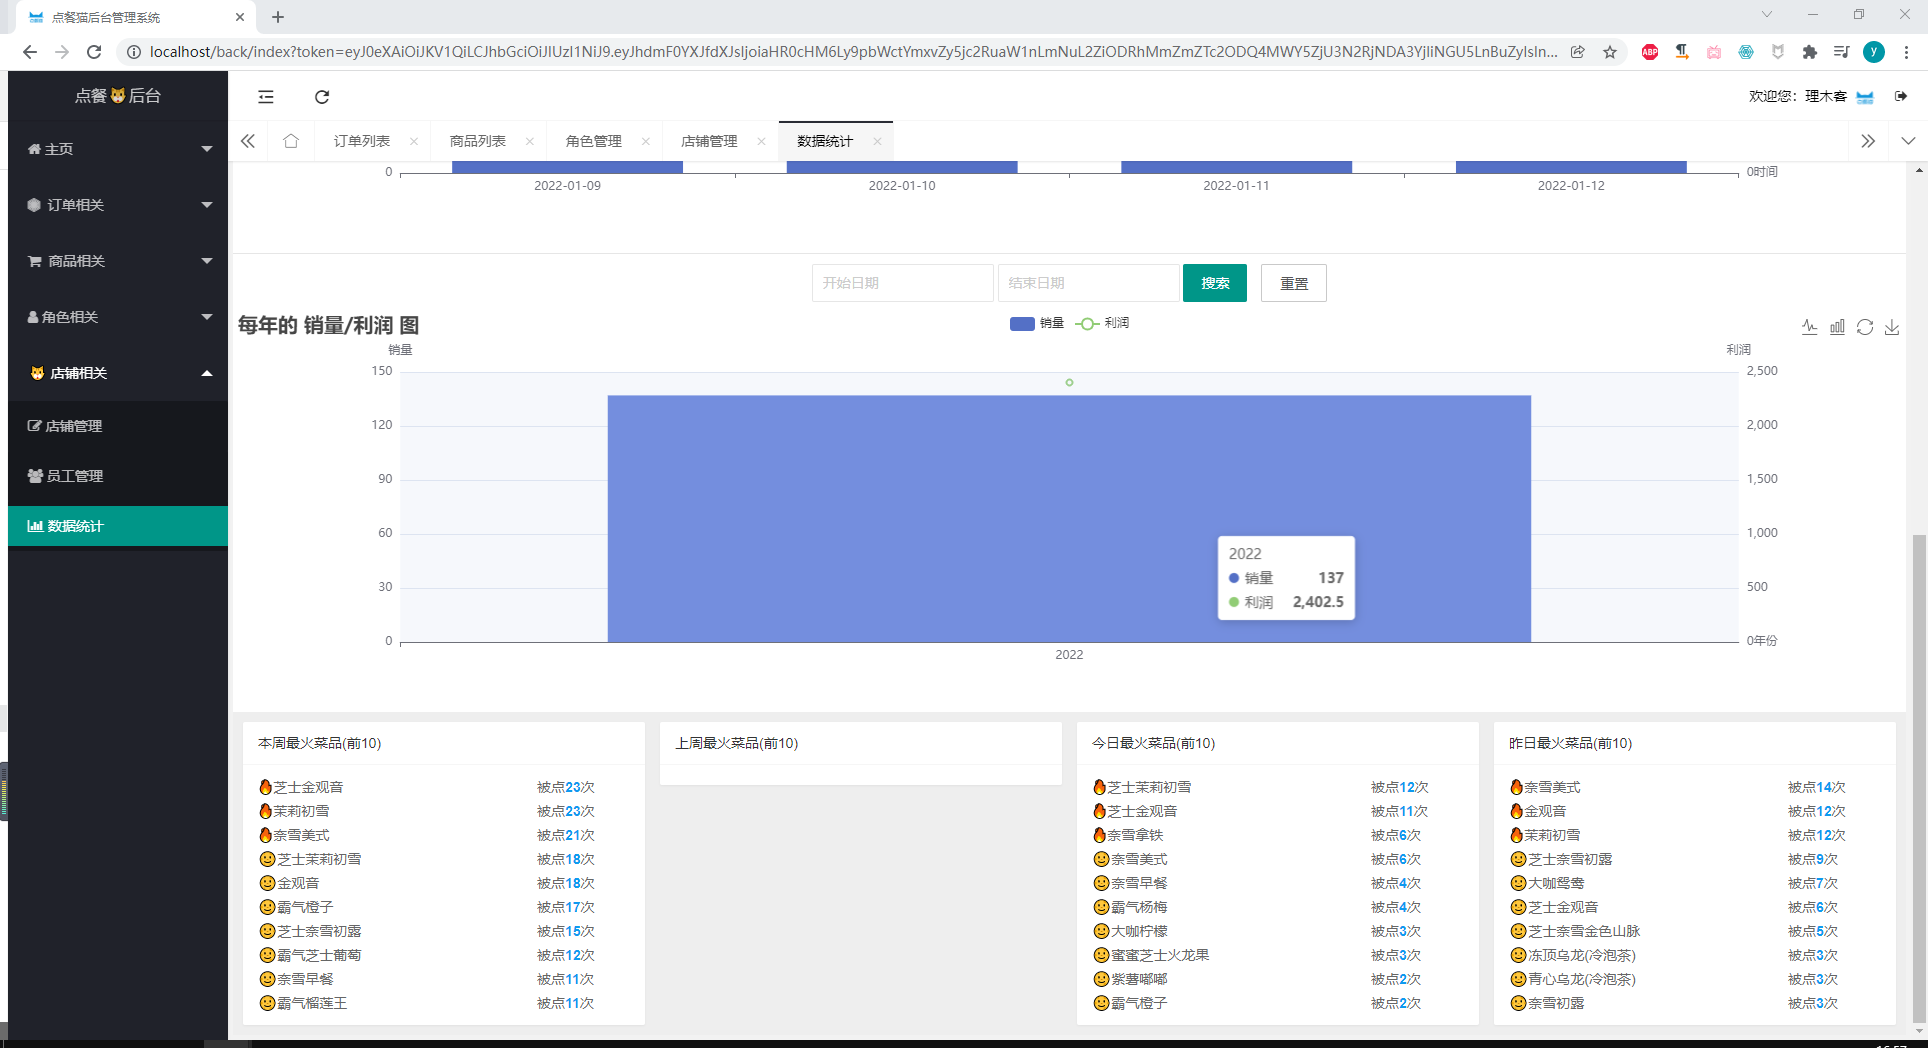
Task: Collapse the 店铺相关 sidebar menu
Action: click(x=118, y=373)
